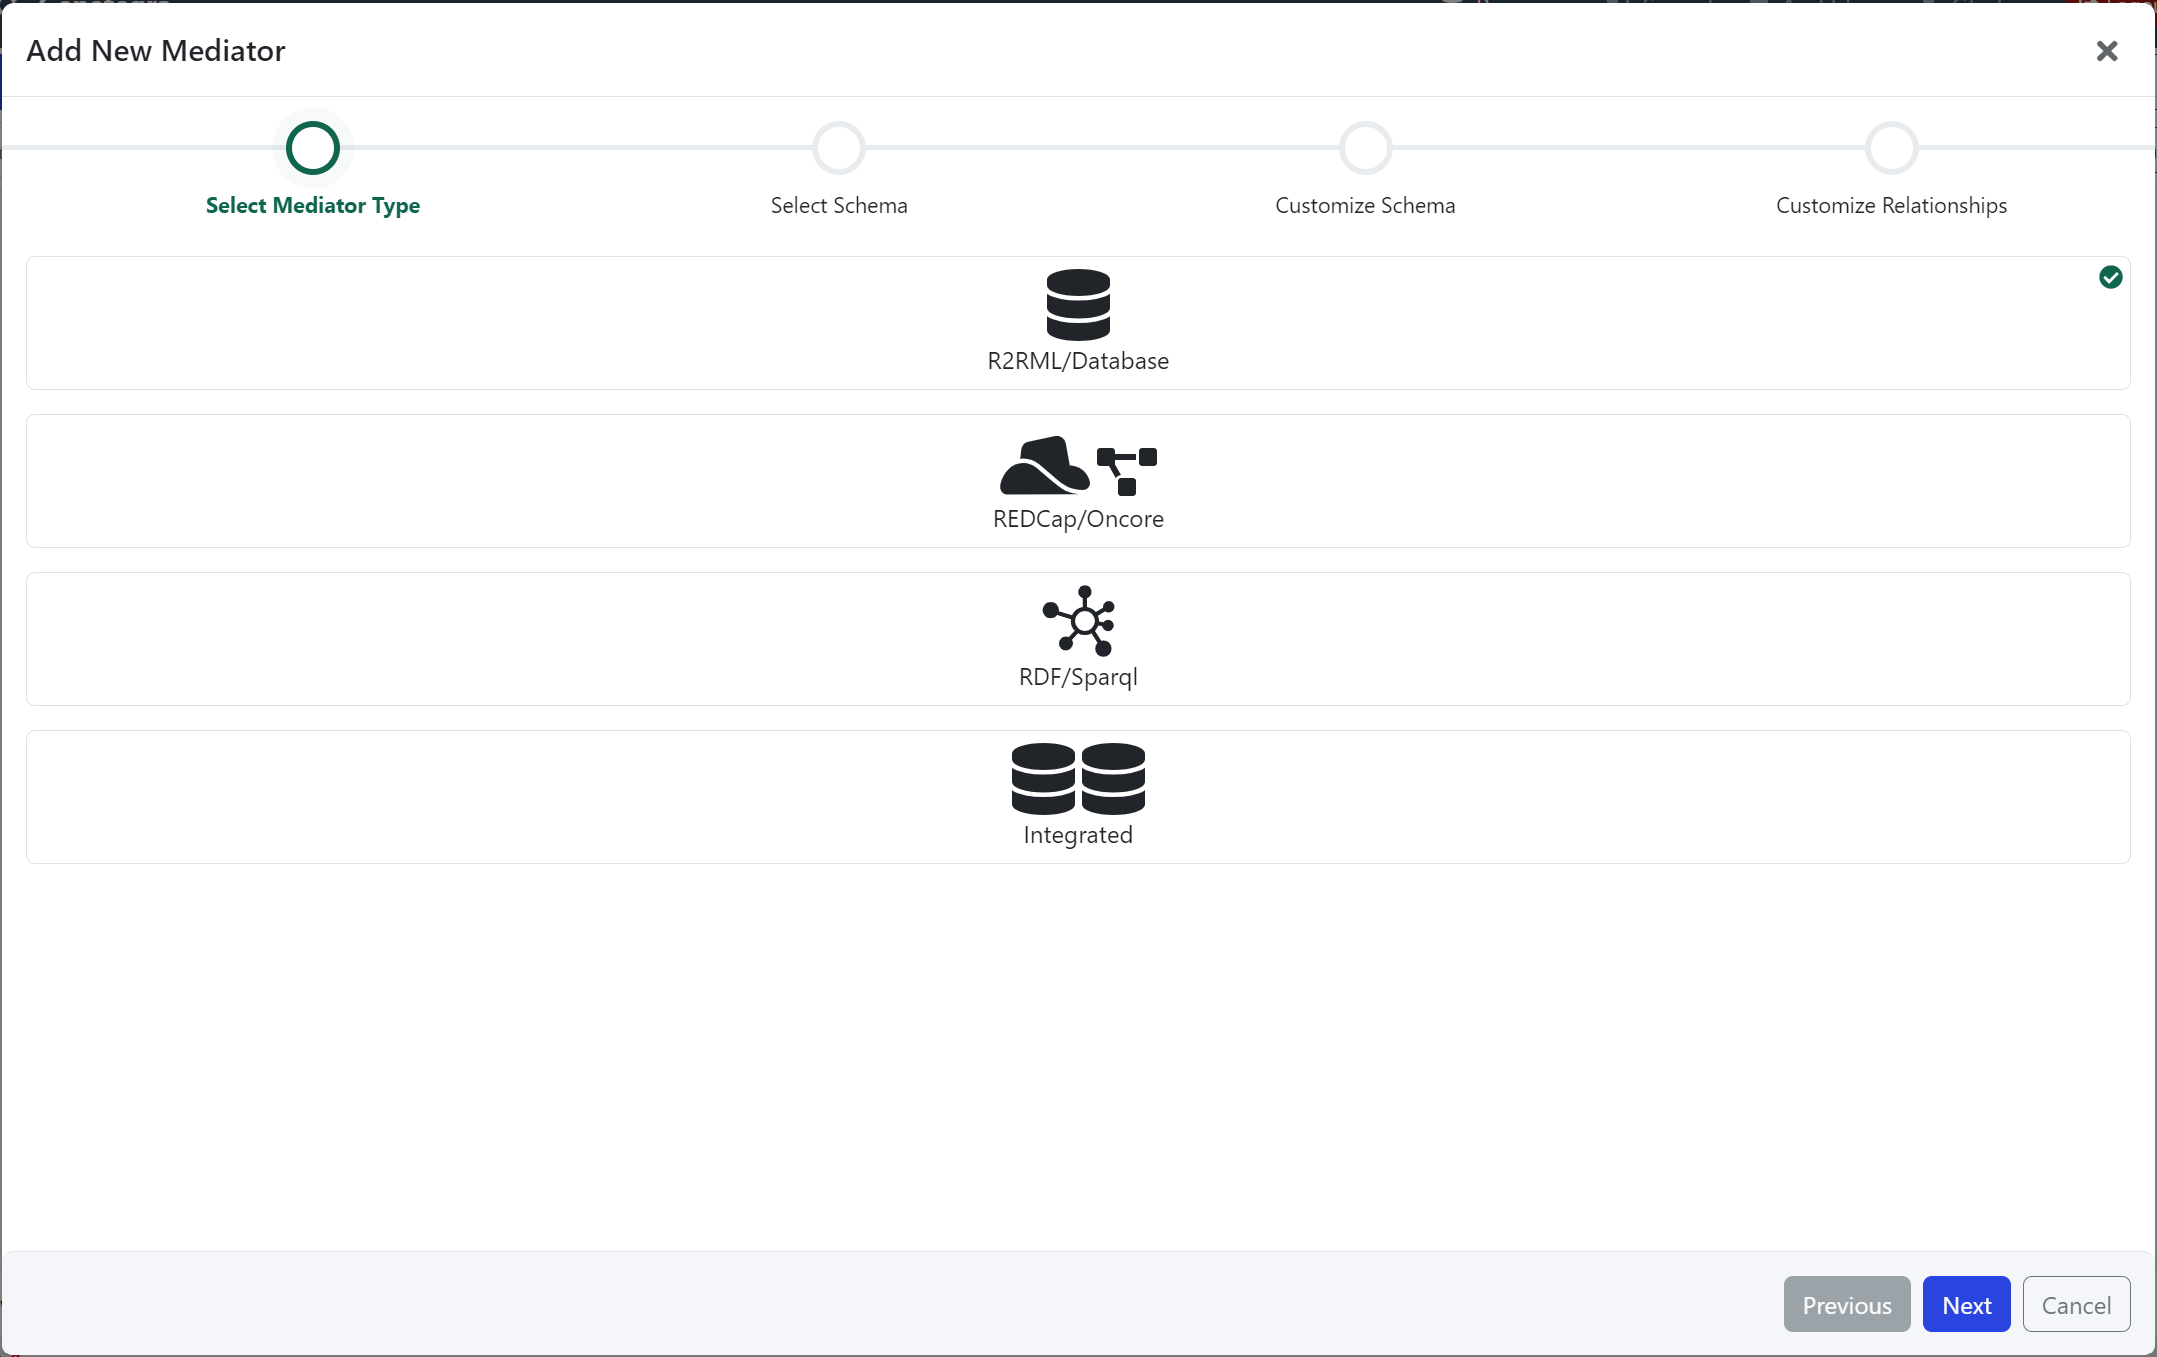Choose the REDCap/Oncore mediator type label
This screenshot has width=2157, height=1357.
[x=1078, y=519]
